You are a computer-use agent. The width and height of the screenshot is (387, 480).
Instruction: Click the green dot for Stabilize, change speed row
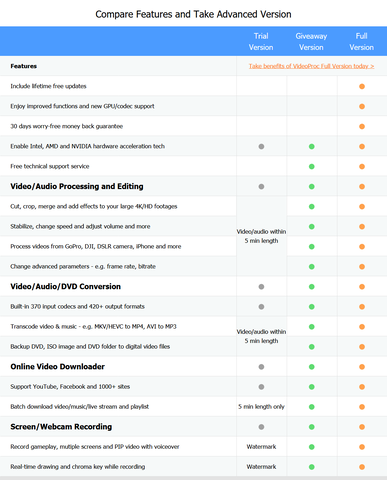click(312, 227)
